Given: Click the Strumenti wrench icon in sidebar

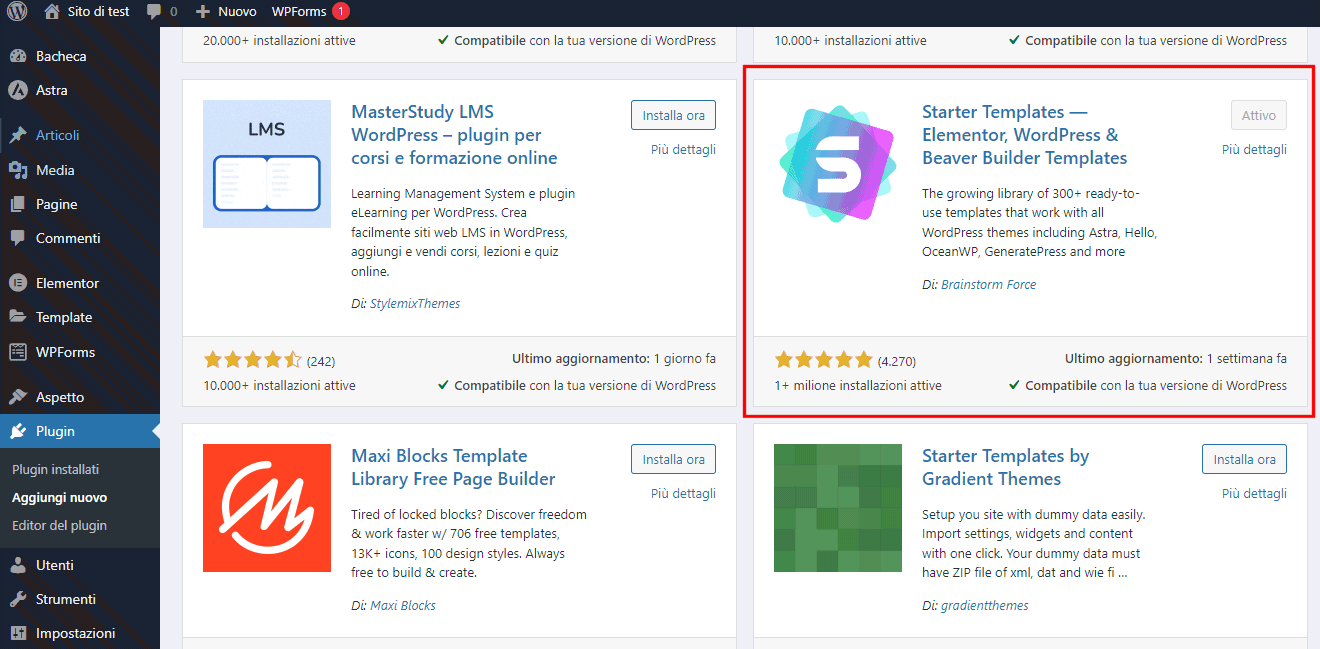Looking at the screenshot, I should pos(17,599).
